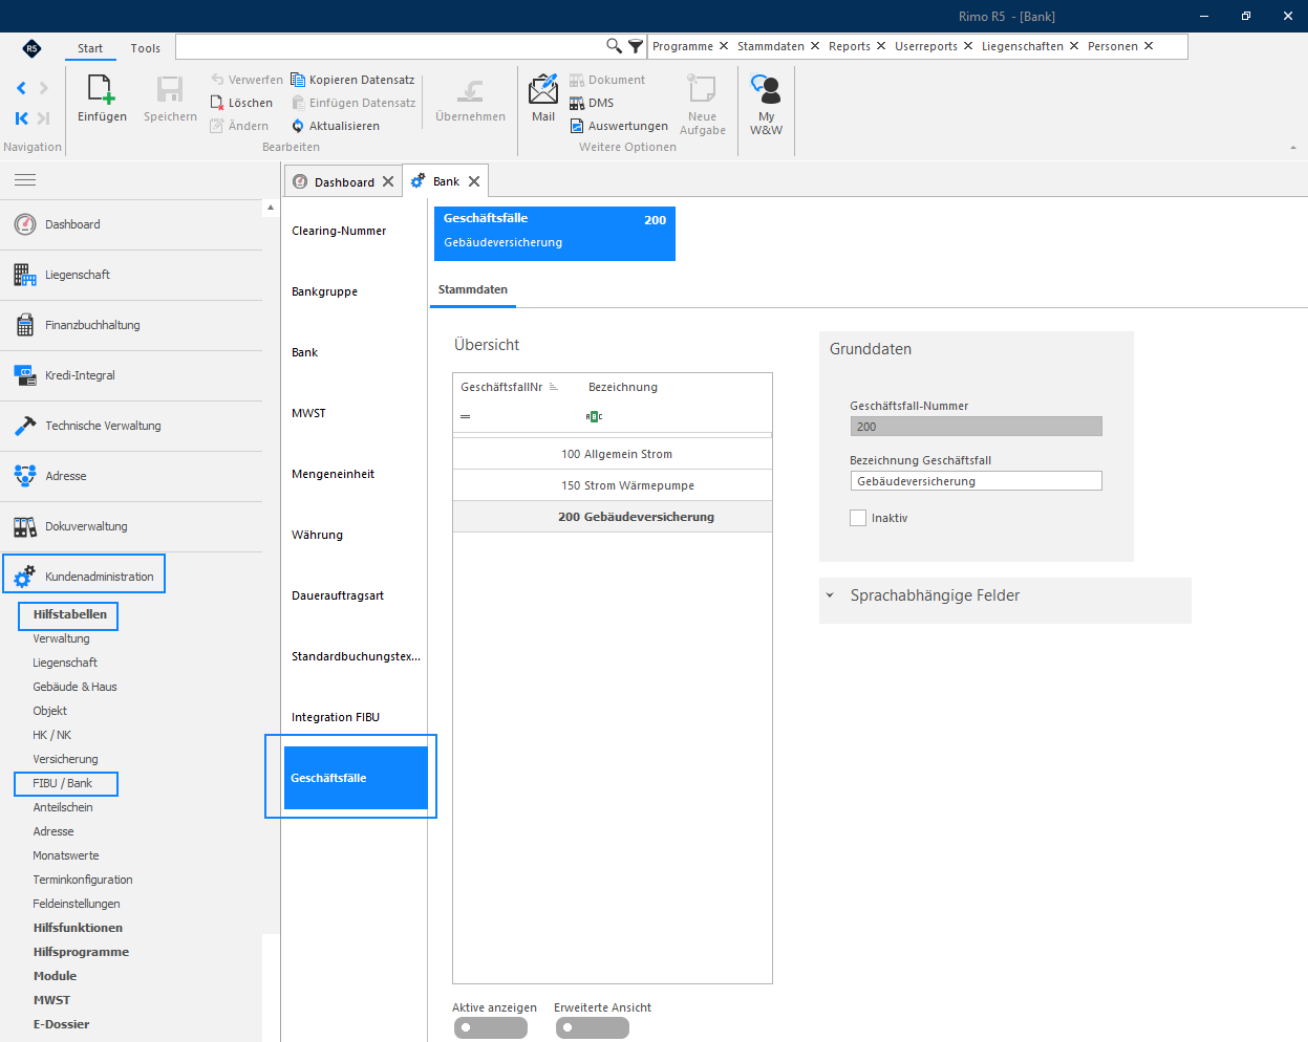Screen dimensions: 1308x1042
Task: Toggle the Erweiterte Ansicht switch
Action: pyautogui.click(x=592, y=1028)
